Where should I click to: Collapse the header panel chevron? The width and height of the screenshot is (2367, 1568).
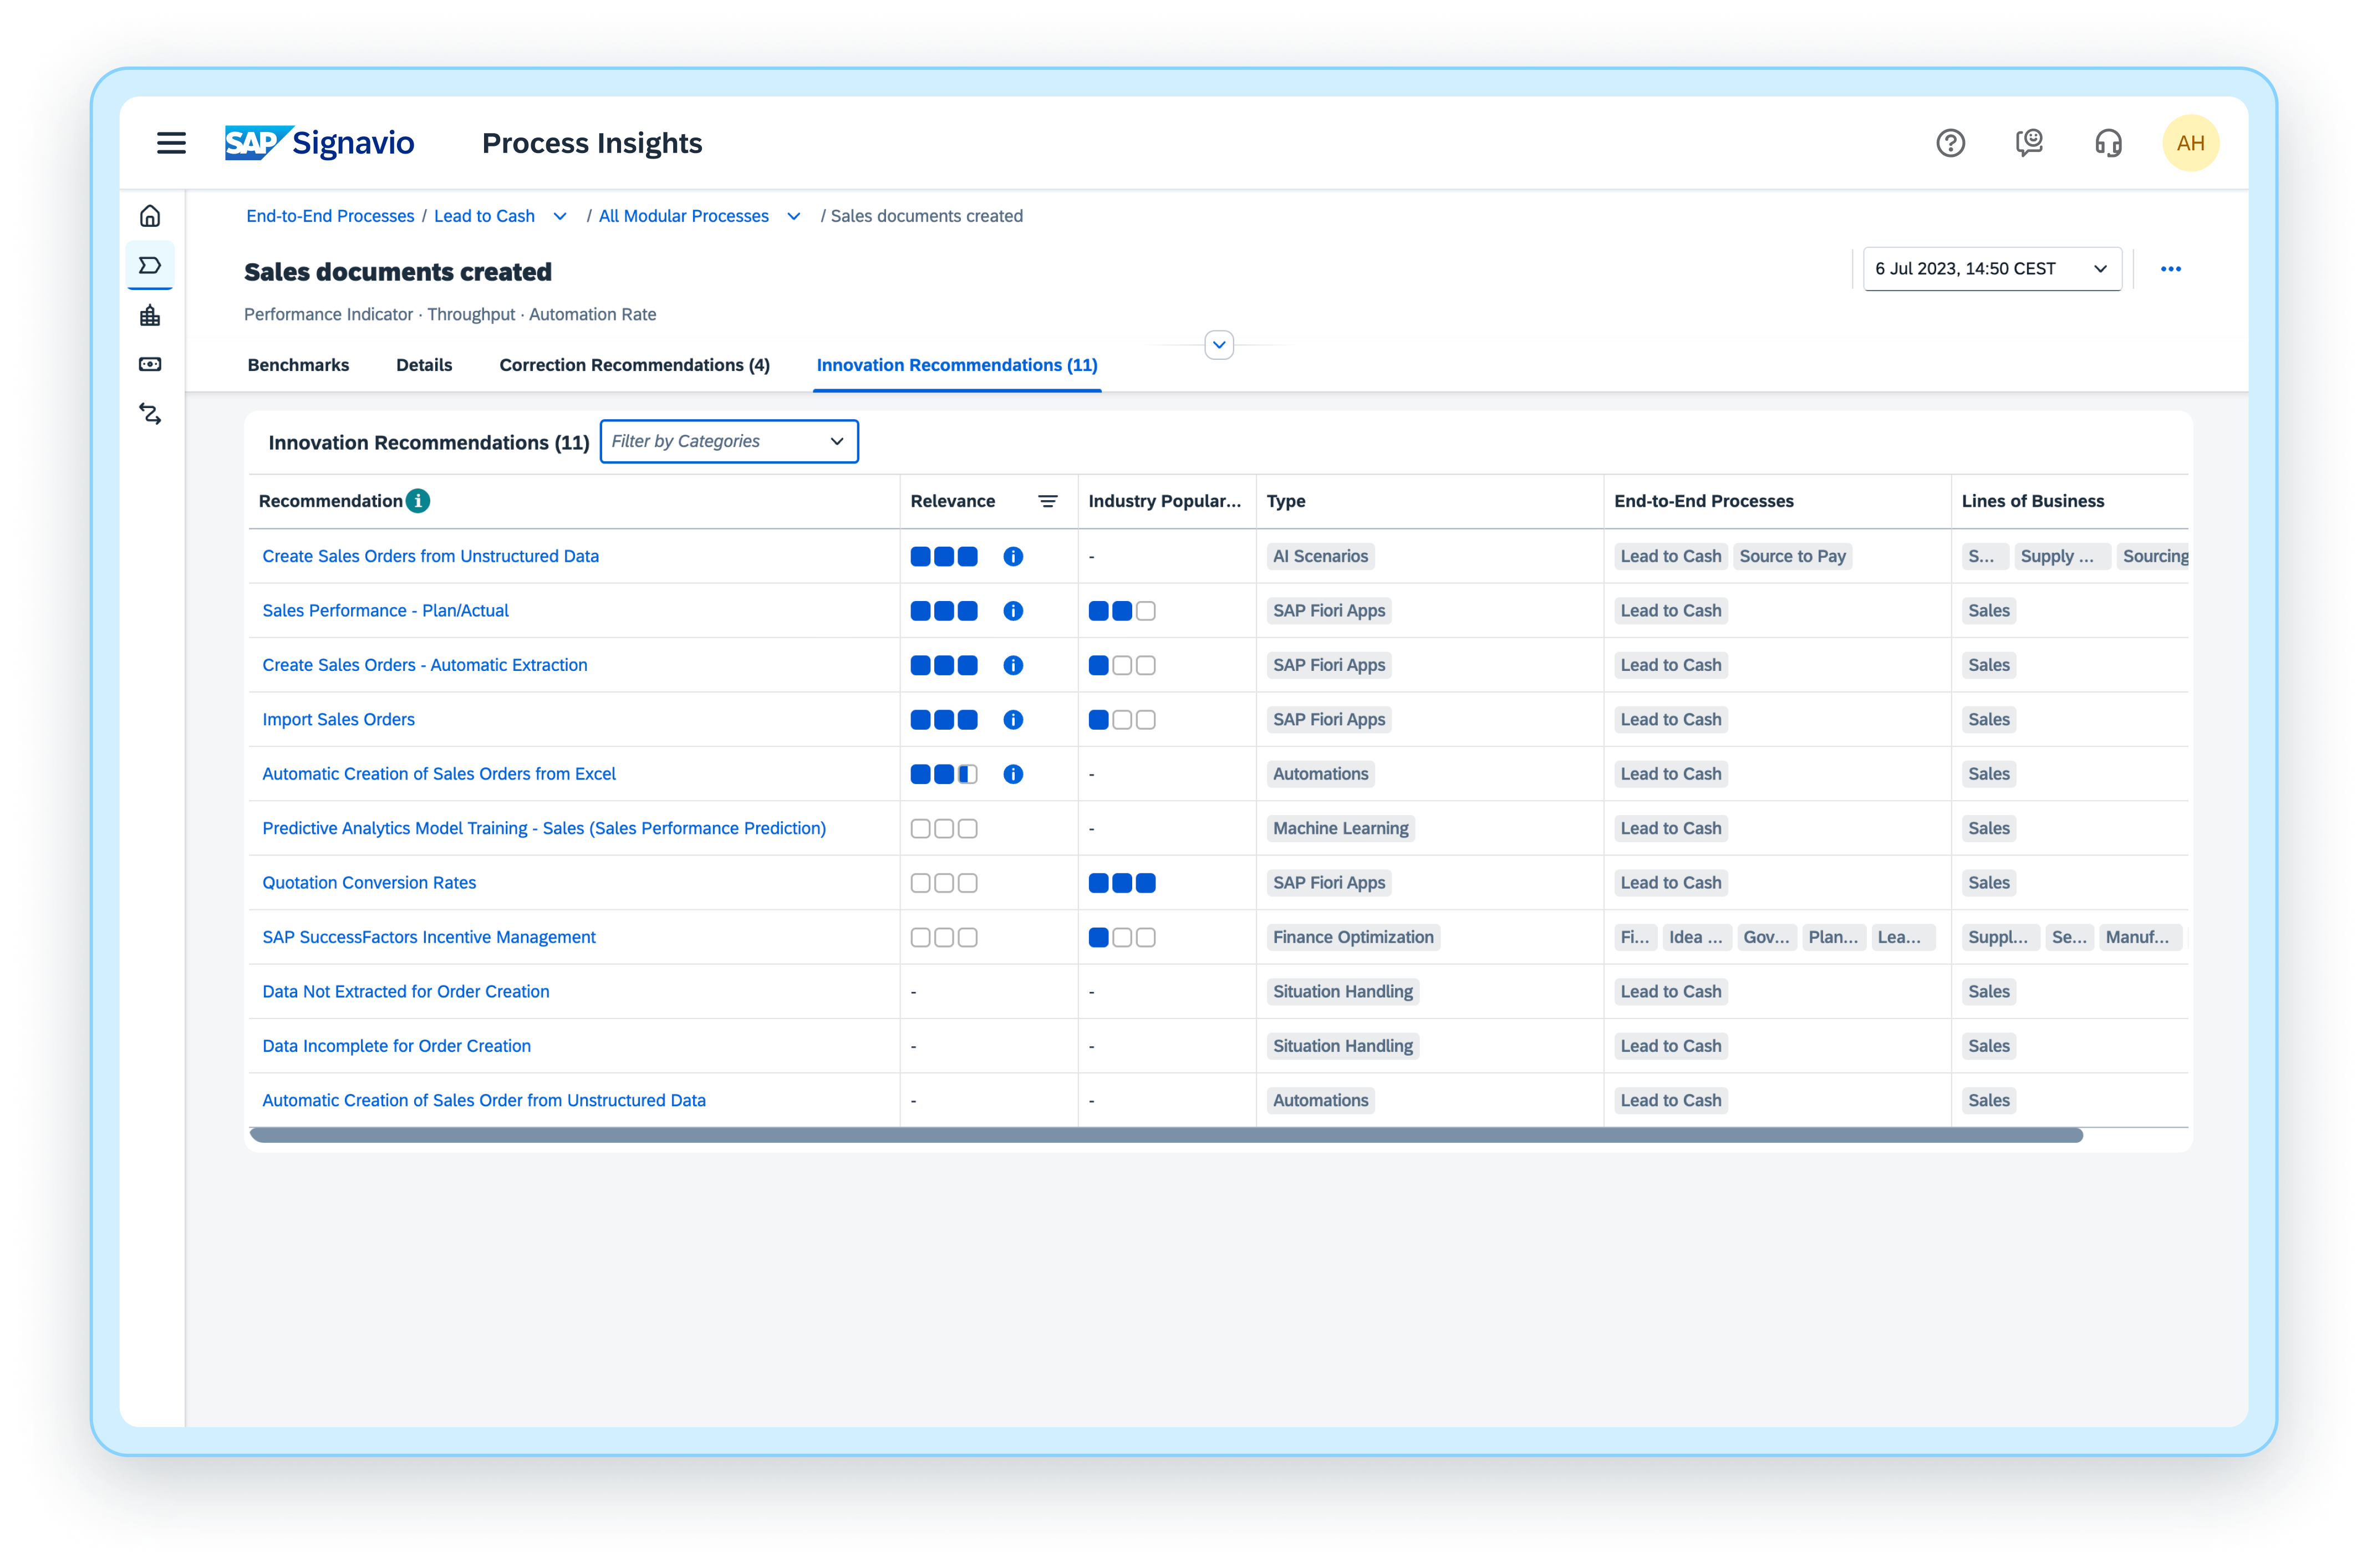pos(1218,344)
